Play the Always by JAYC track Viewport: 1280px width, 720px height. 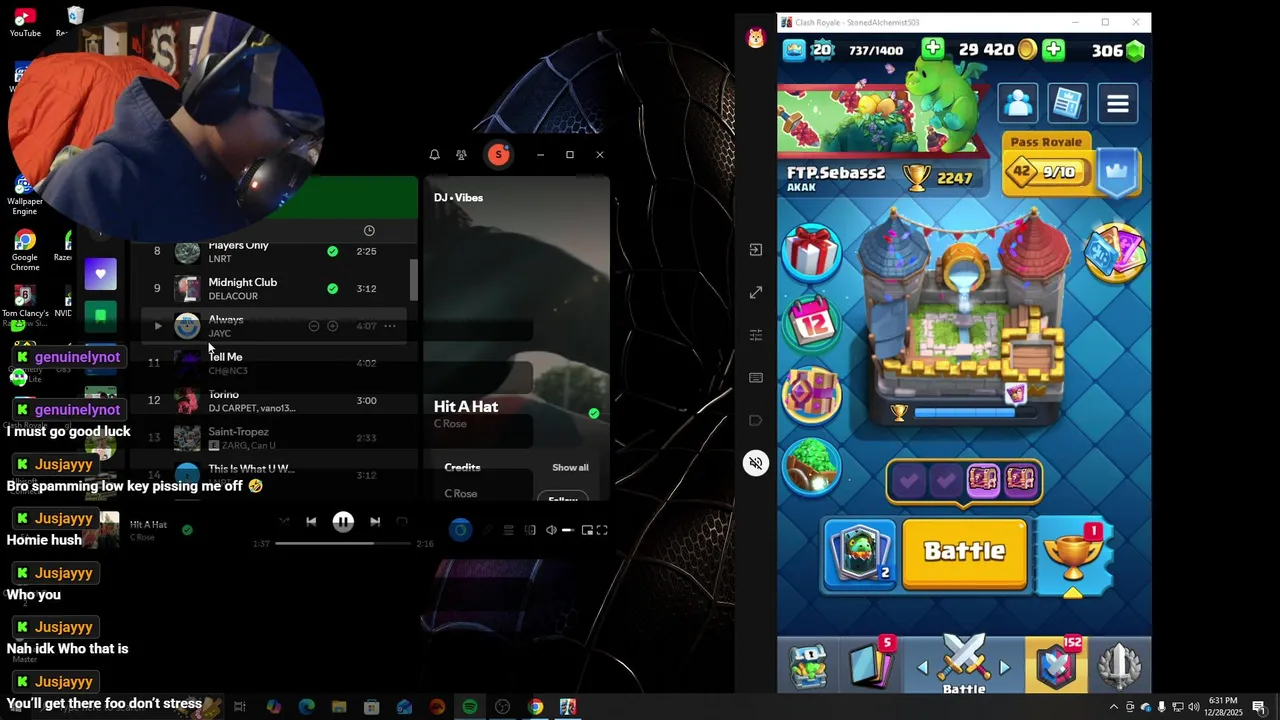pyautogui.click(x=157, y=326)
